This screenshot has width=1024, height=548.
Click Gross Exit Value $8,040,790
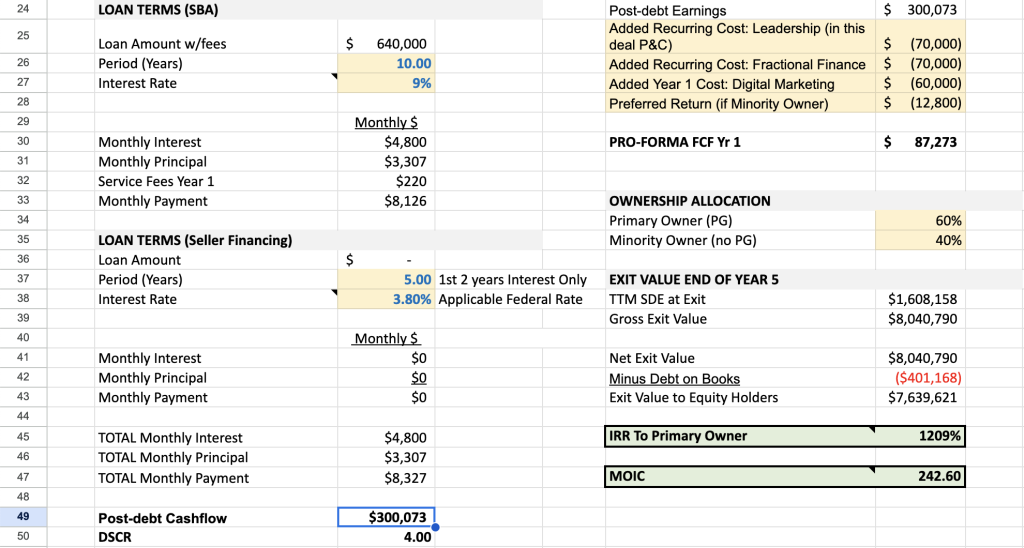[922, 319]
